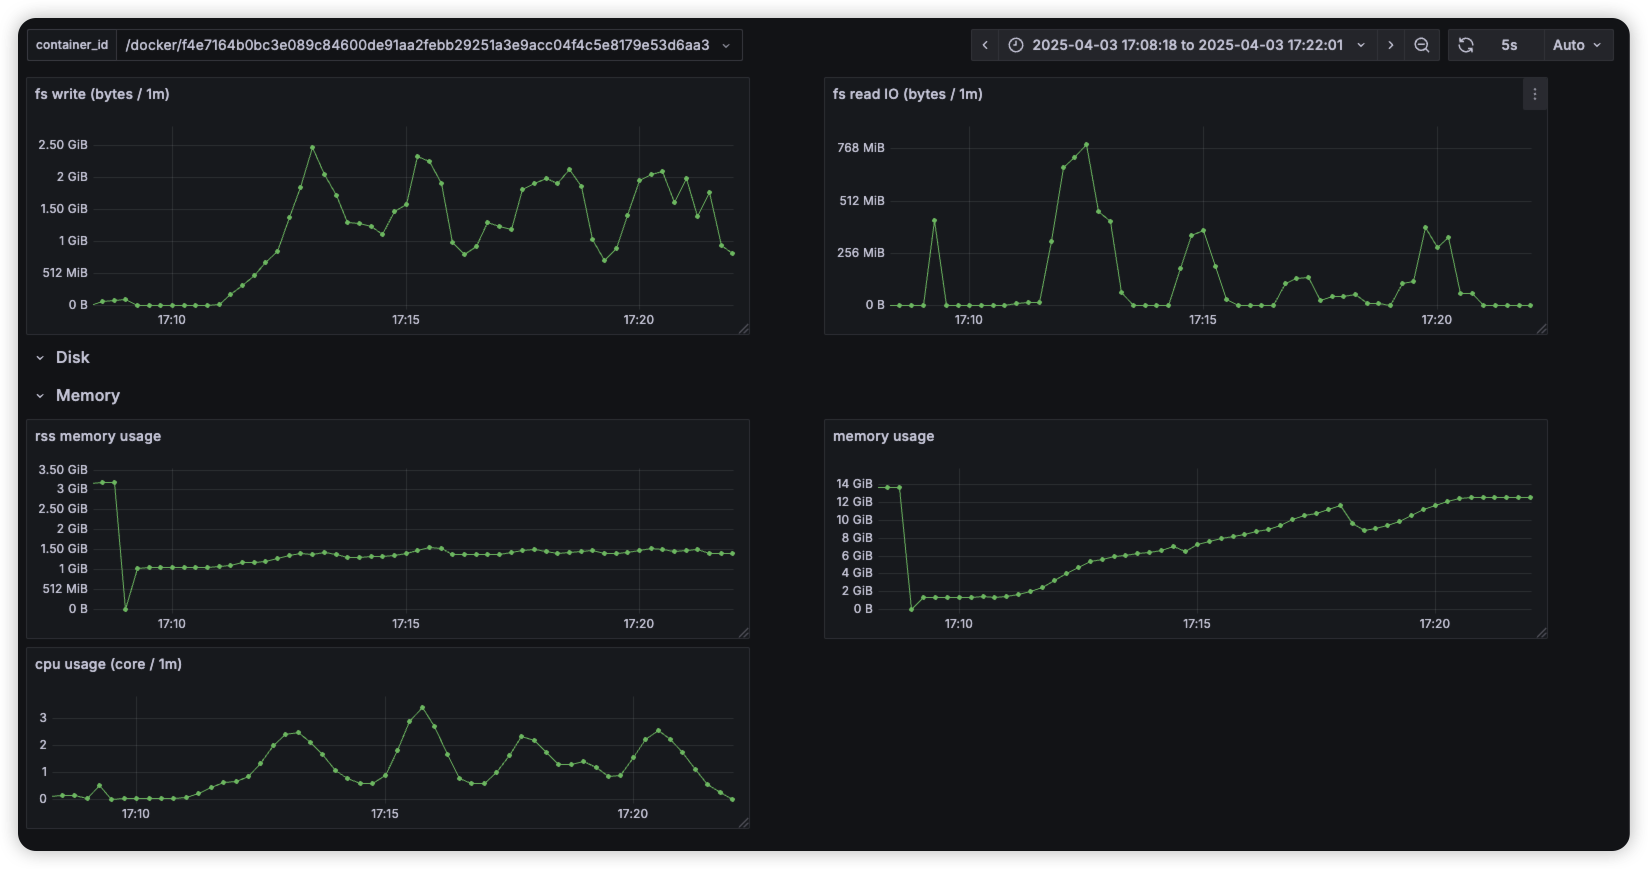This screenshot has width=1648, height=869.
Task: Click resize handle of memory usage panel
Action: pos(1541,632)
